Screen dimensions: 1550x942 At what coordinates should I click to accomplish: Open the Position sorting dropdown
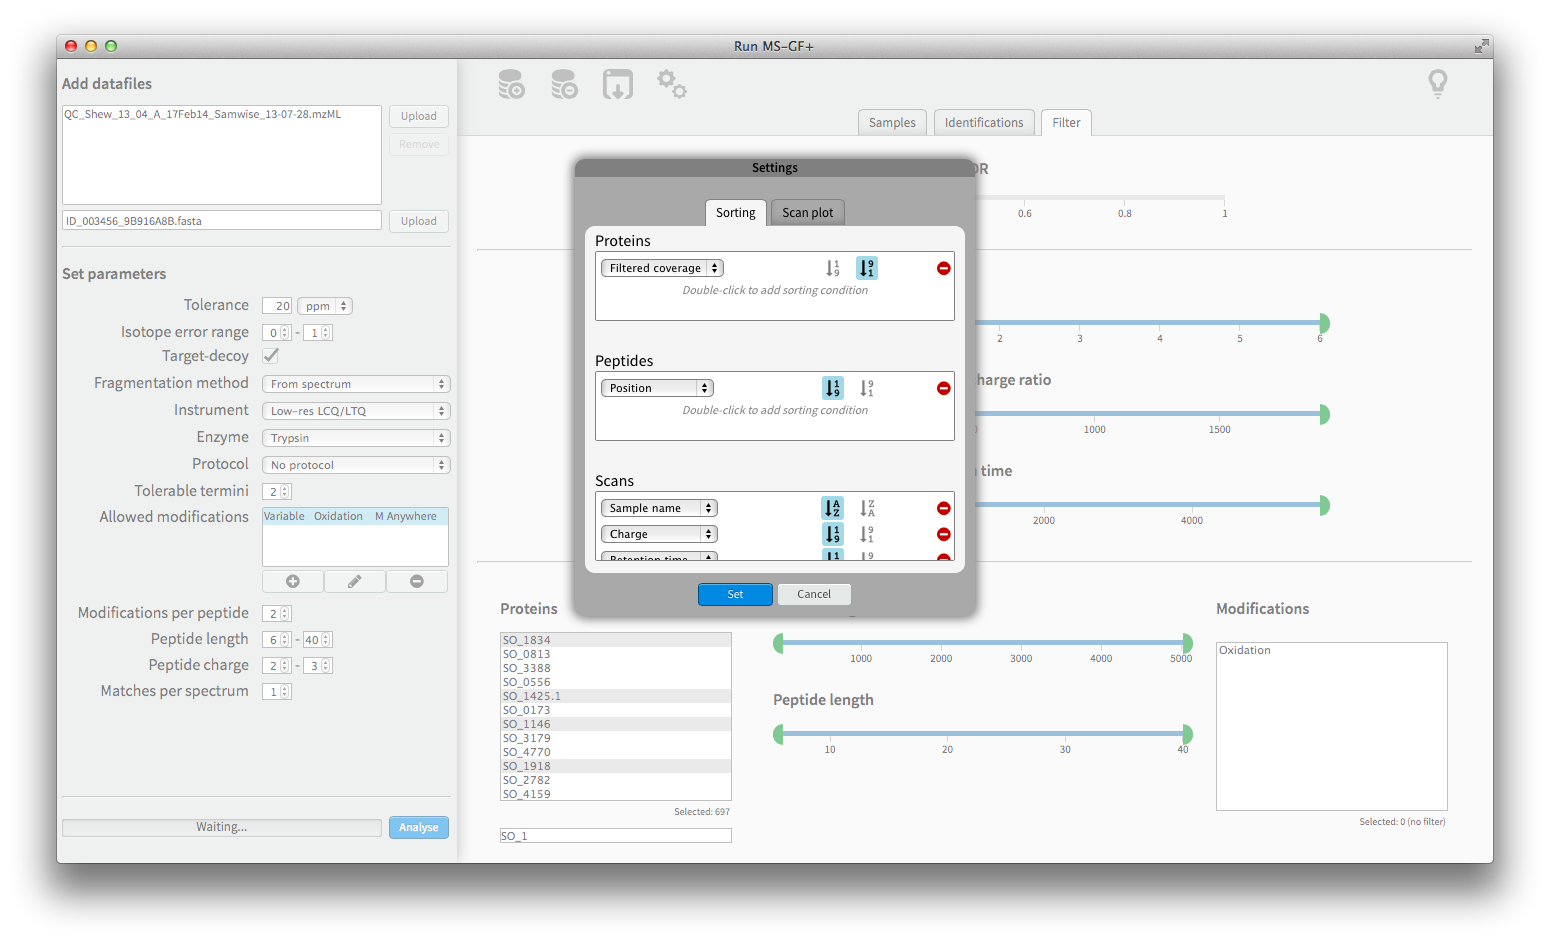tap(657, 388)
